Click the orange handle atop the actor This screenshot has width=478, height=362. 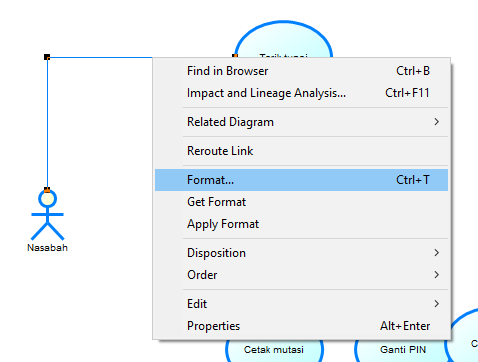[47, 190]
